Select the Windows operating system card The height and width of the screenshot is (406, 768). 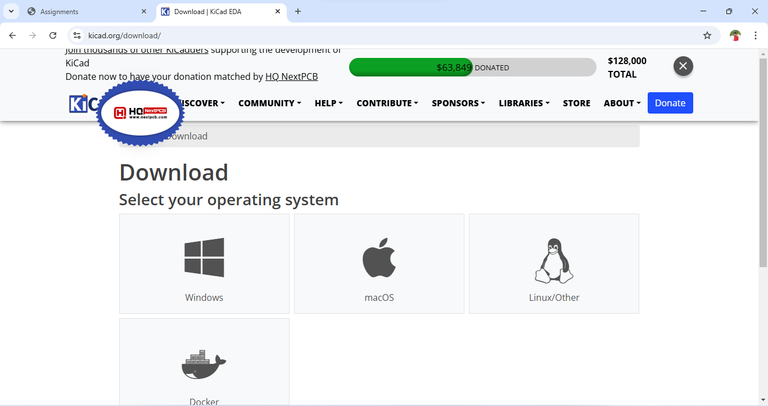tap(204, 263)
